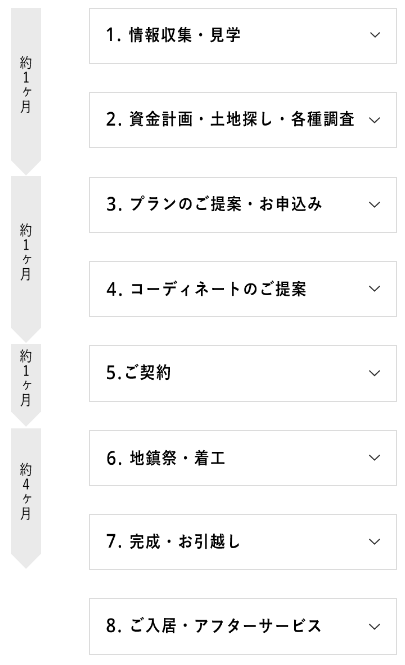Open the 5.ご契約 accordion

click(243, 373)
